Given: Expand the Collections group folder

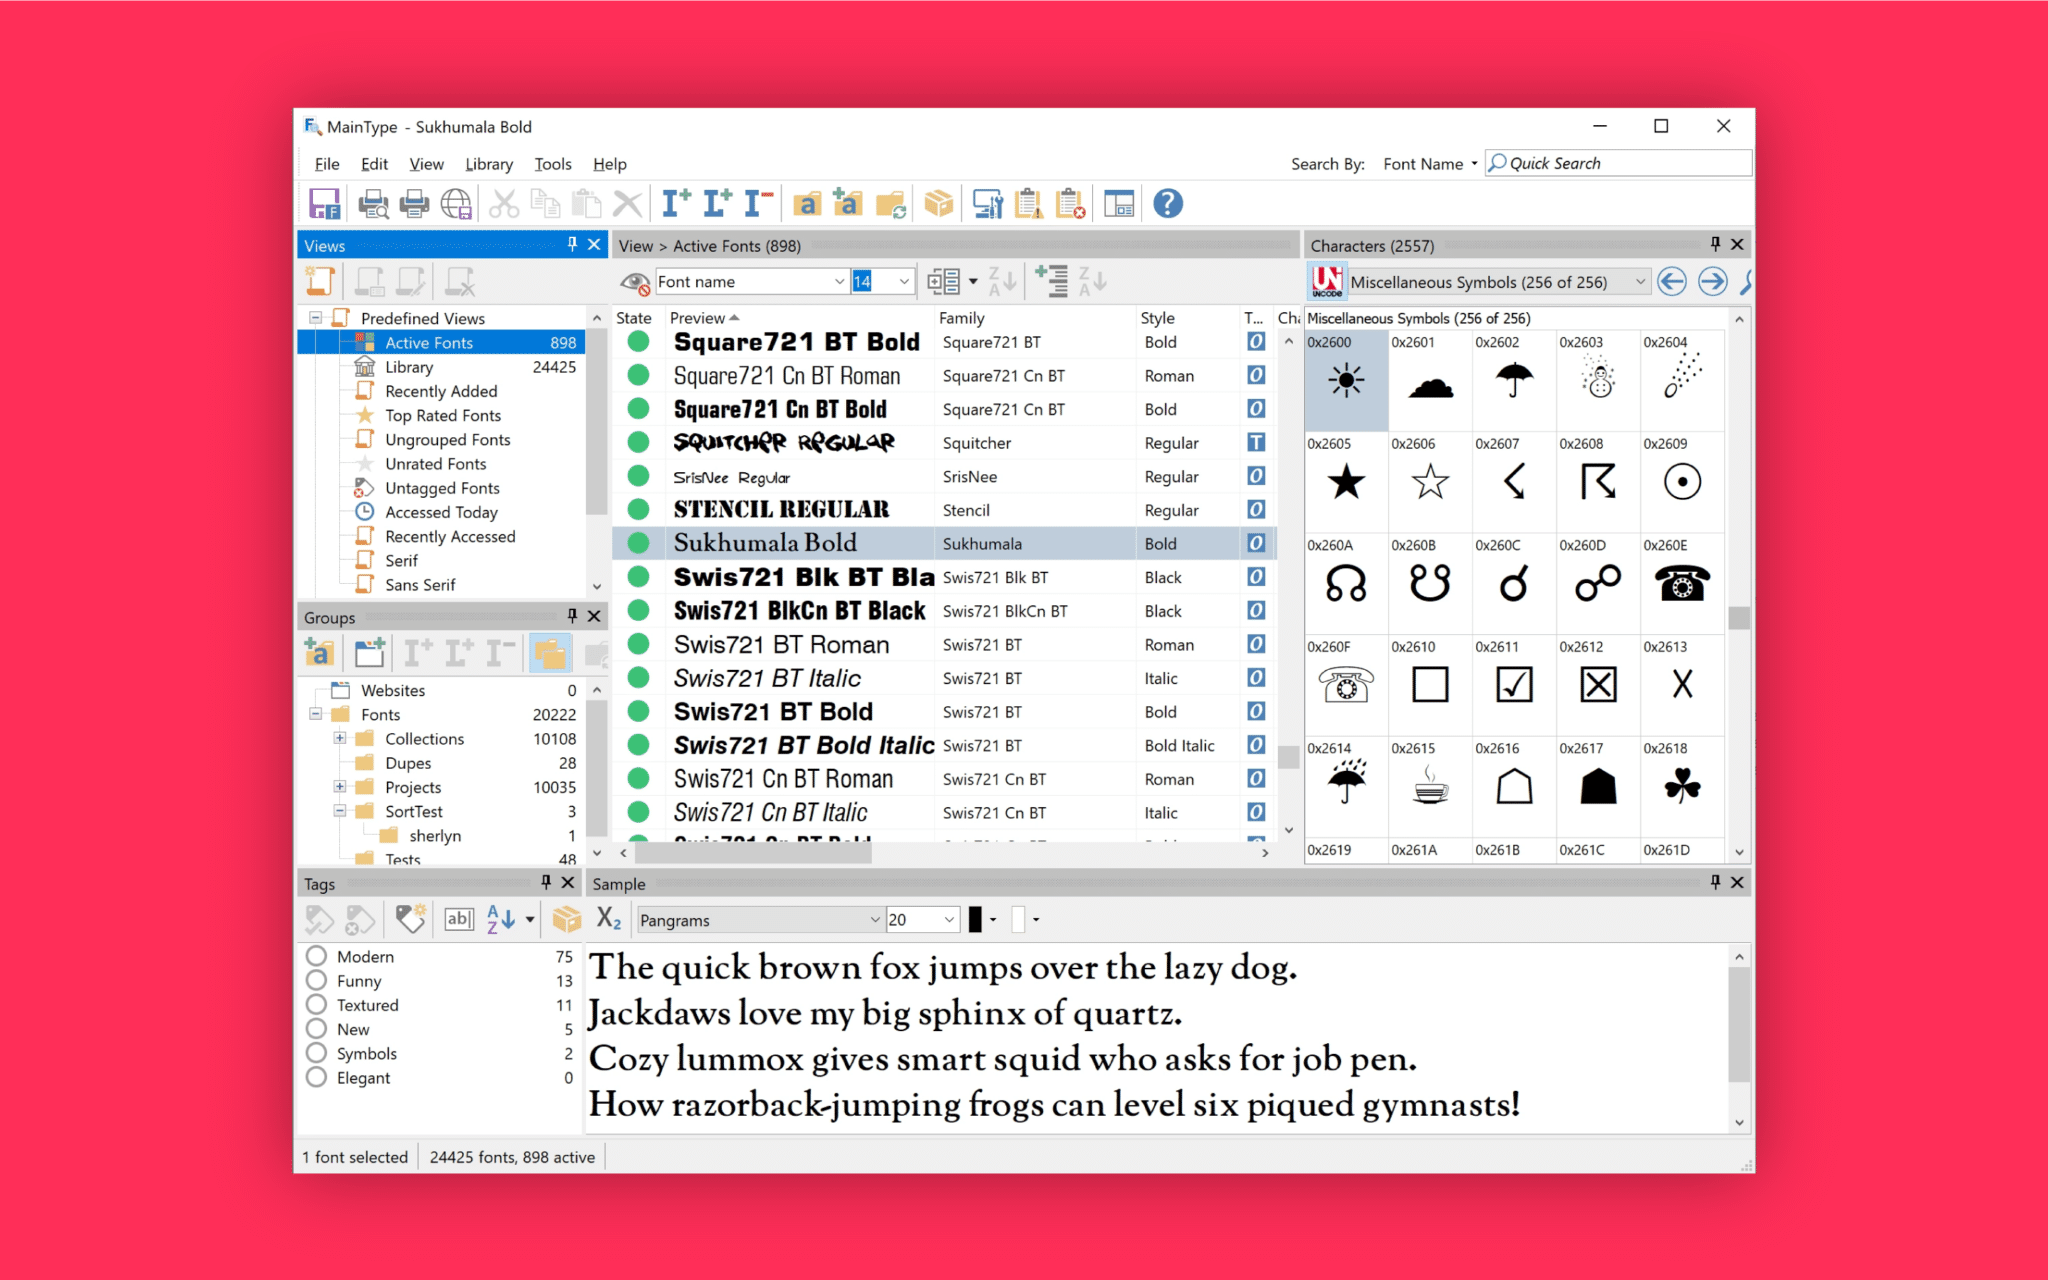Looking at the screenshot, I should pyautogui.click(x=340, y=739).
